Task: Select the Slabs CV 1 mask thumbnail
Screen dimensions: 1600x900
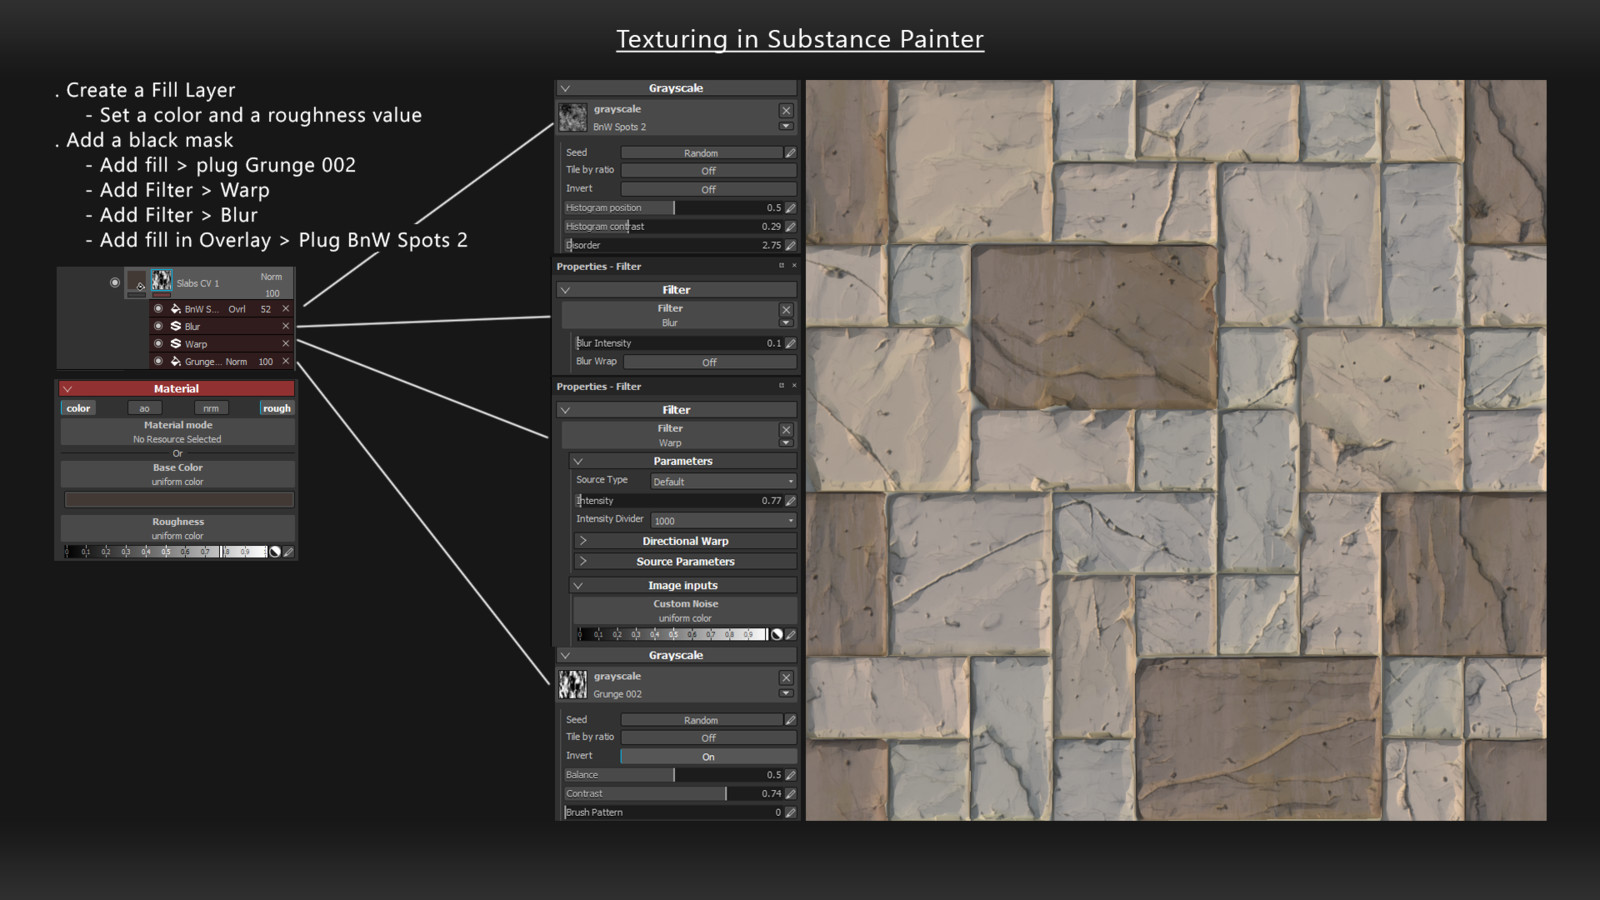Action: click(161, 282)
